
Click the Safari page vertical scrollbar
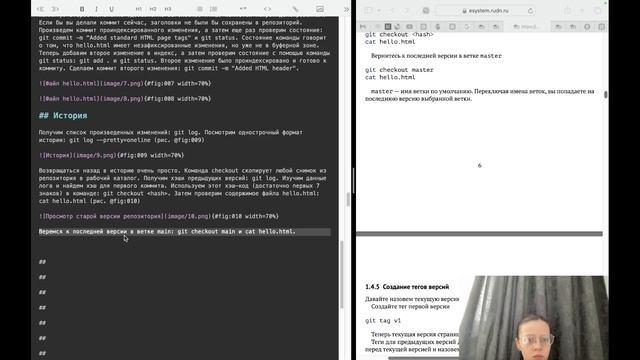pyautogui.click(x=605, y=94)
